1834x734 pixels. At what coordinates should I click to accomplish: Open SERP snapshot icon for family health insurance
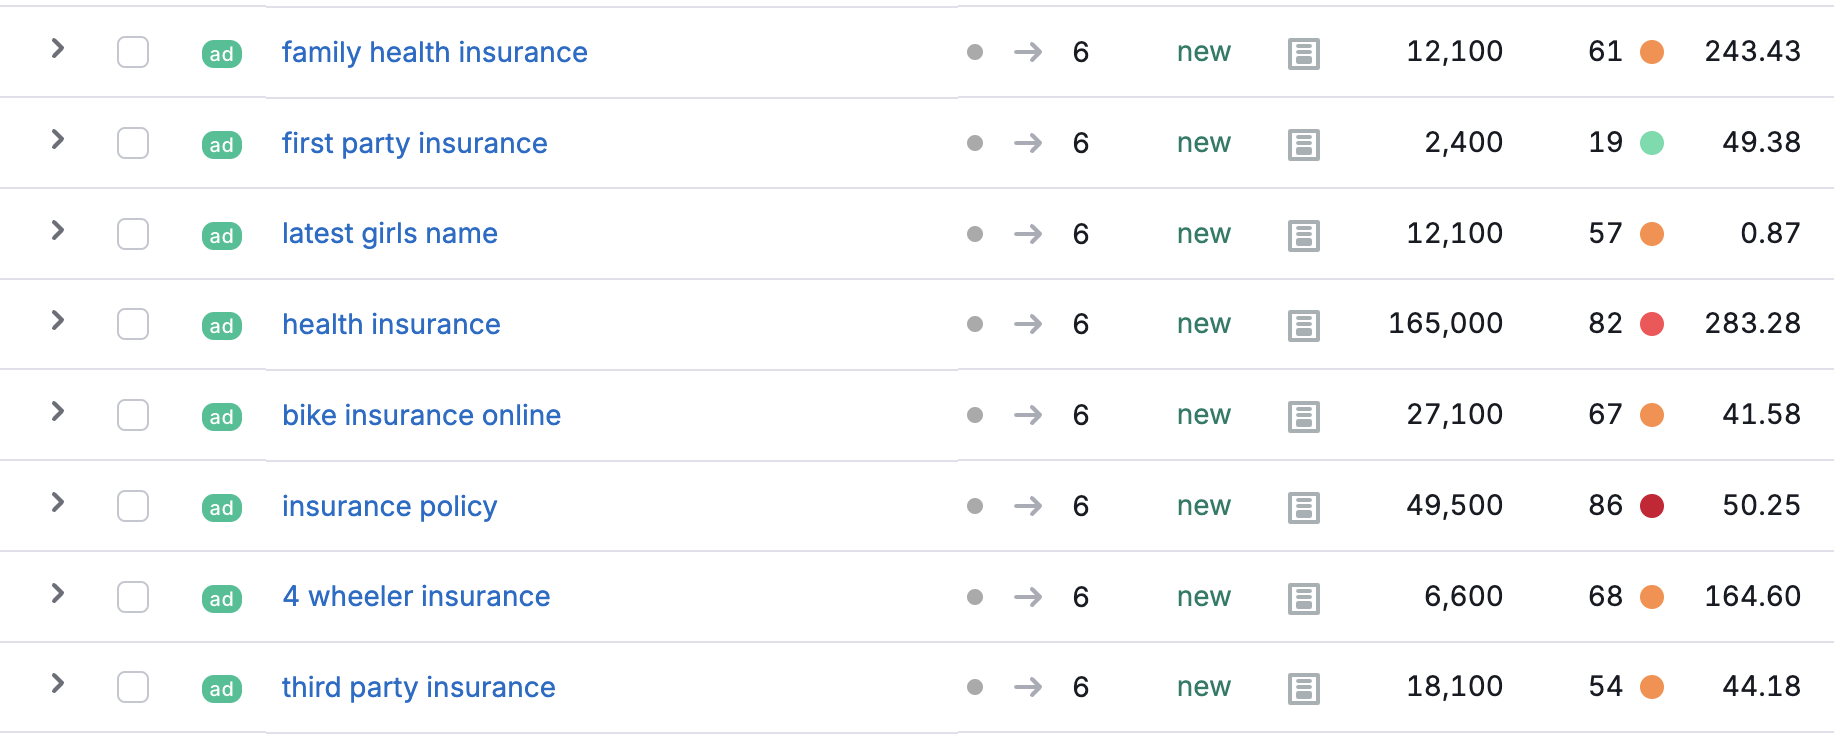[1304, 53]
